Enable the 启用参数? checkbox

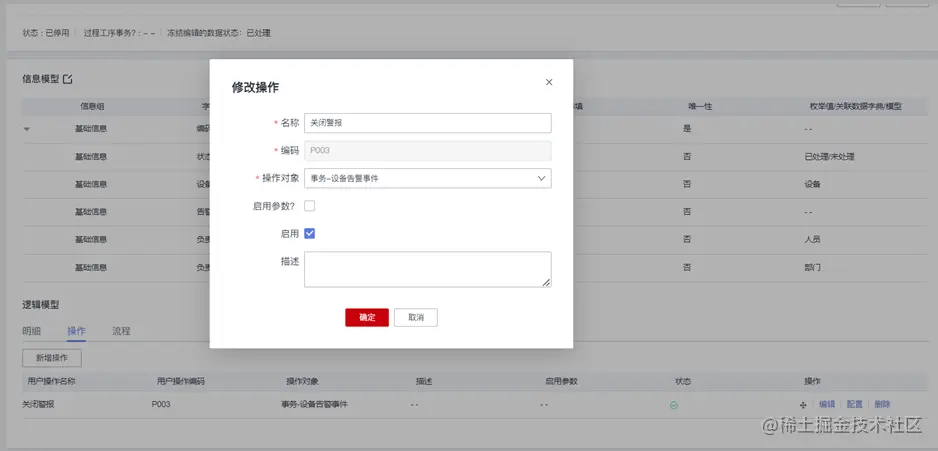point(309,206)
